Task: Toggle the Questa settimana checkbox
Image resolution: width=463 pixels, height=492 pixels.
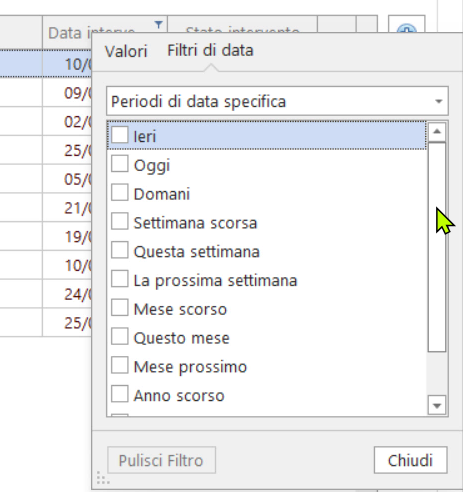Action: click(x=119, y=250)
